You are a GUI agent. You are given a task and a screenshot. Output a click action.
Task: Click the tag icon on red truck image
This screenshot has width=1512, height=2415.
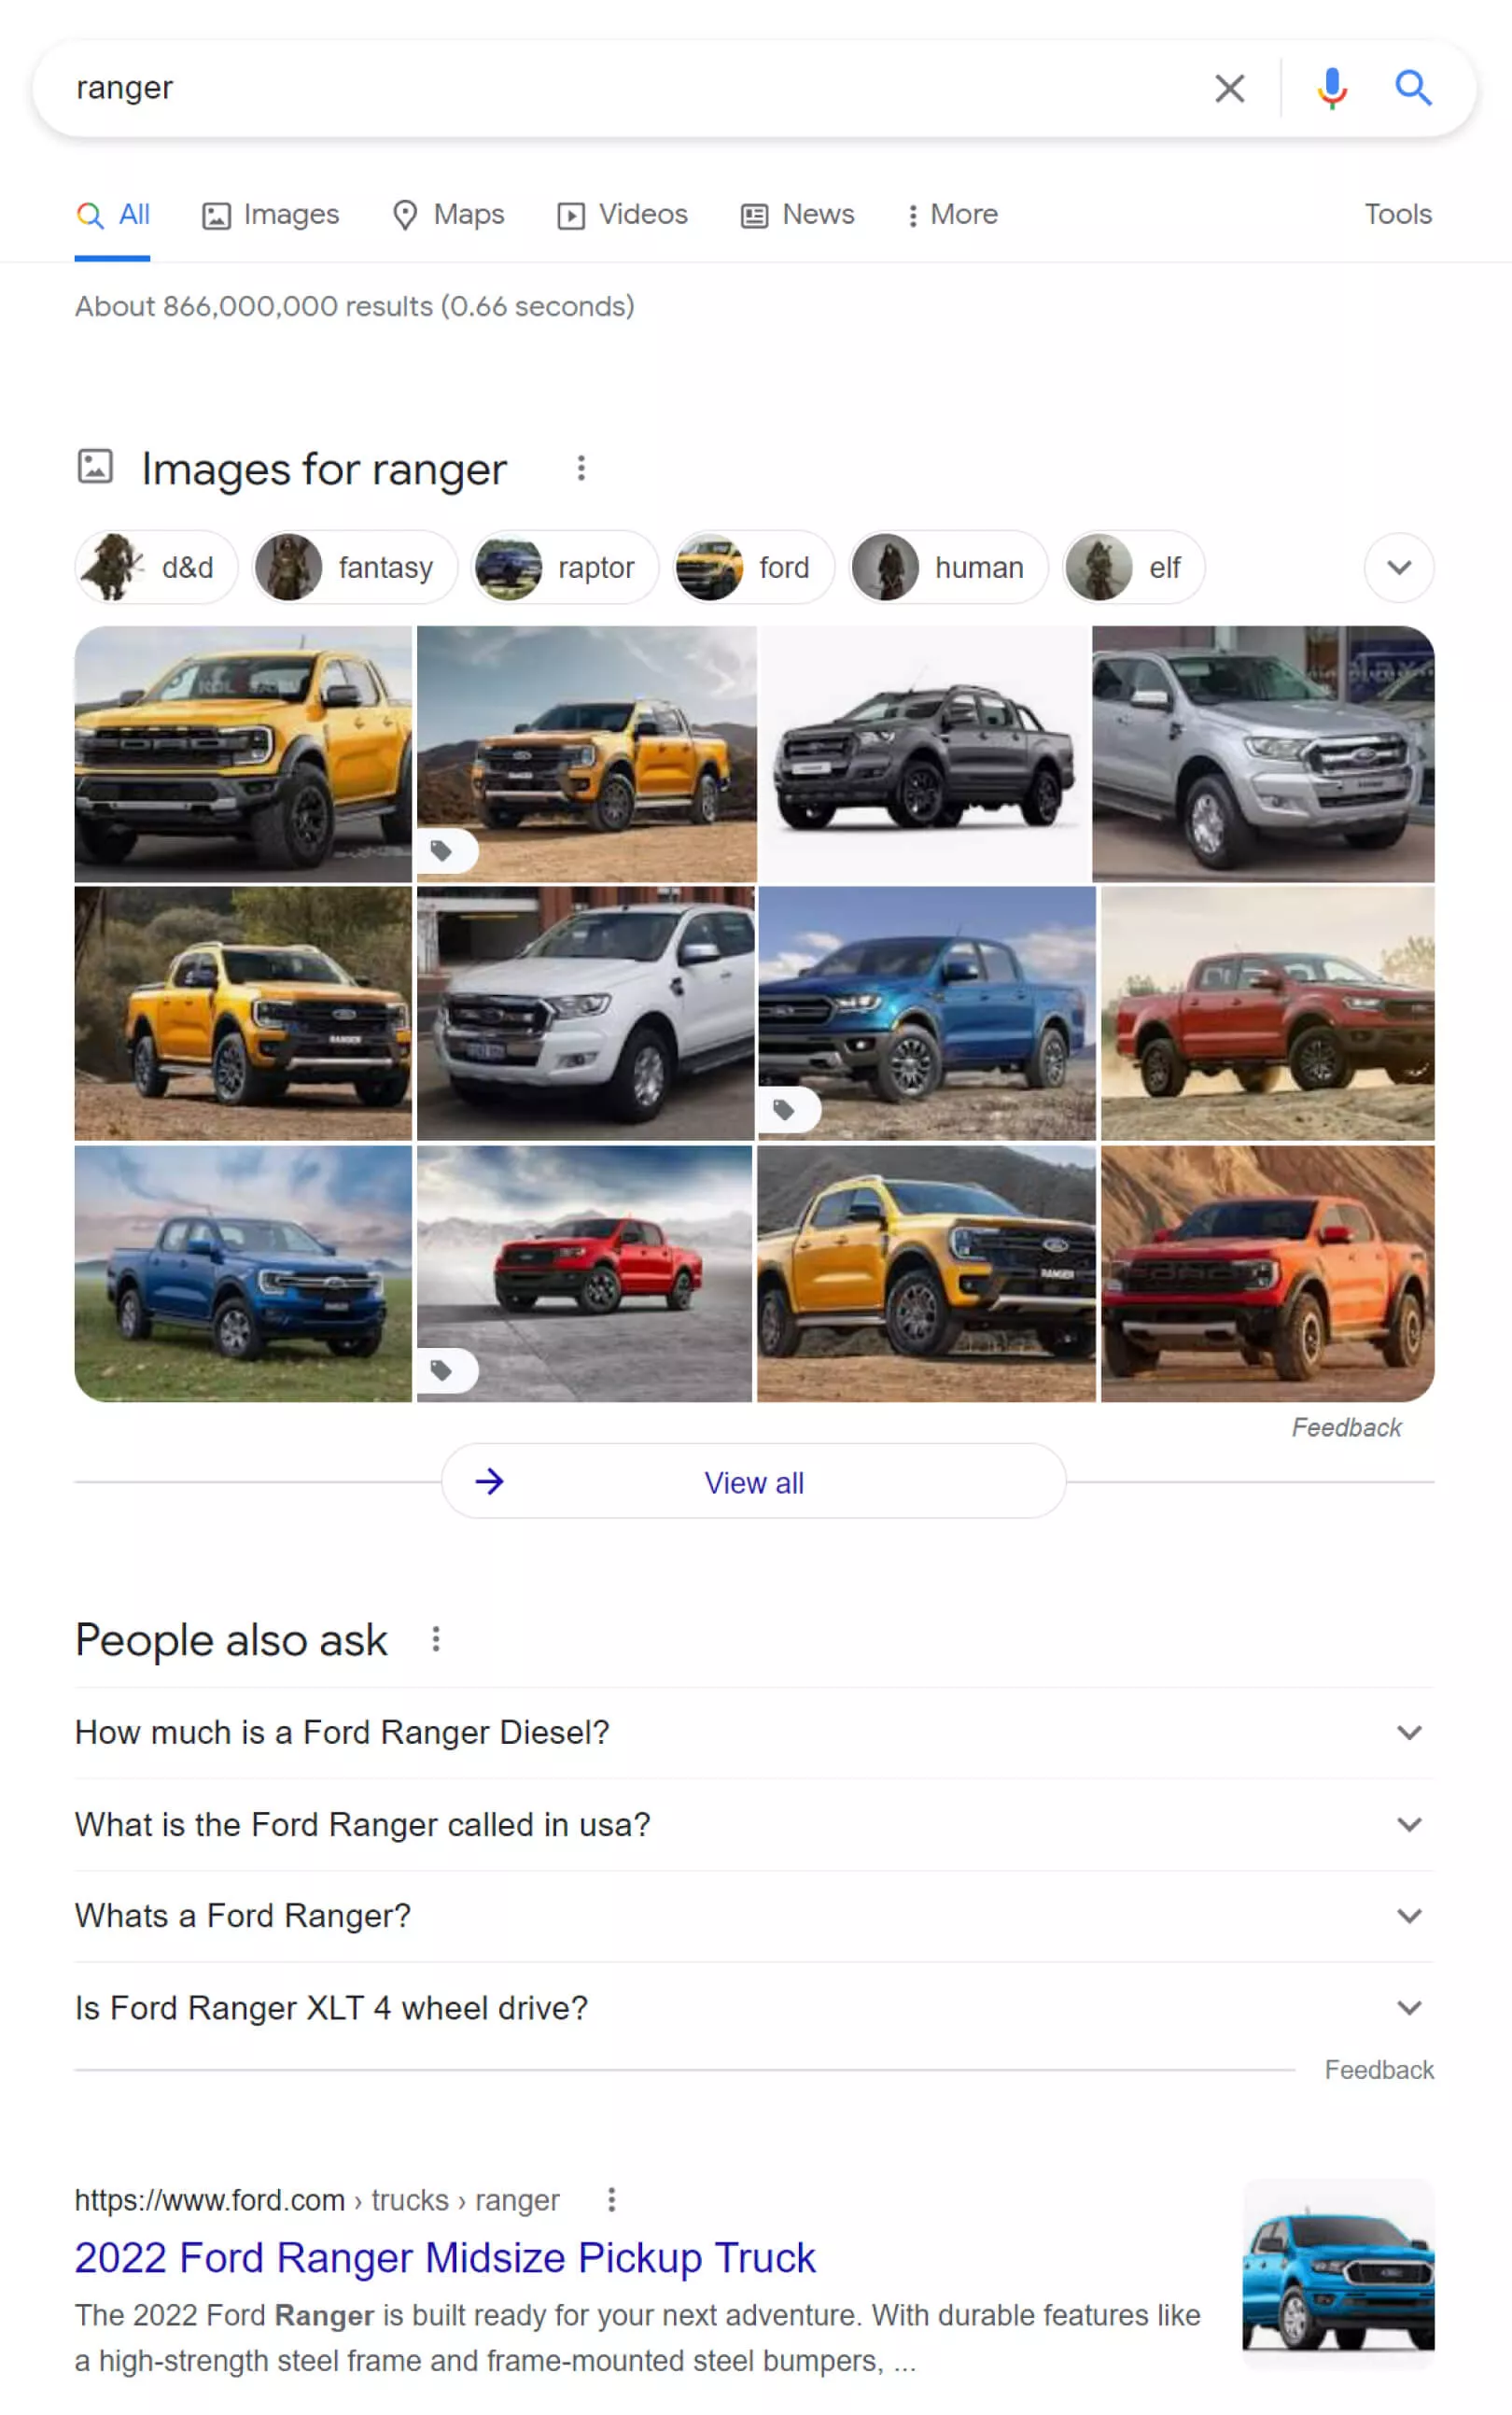click(x=442, y=1370)
